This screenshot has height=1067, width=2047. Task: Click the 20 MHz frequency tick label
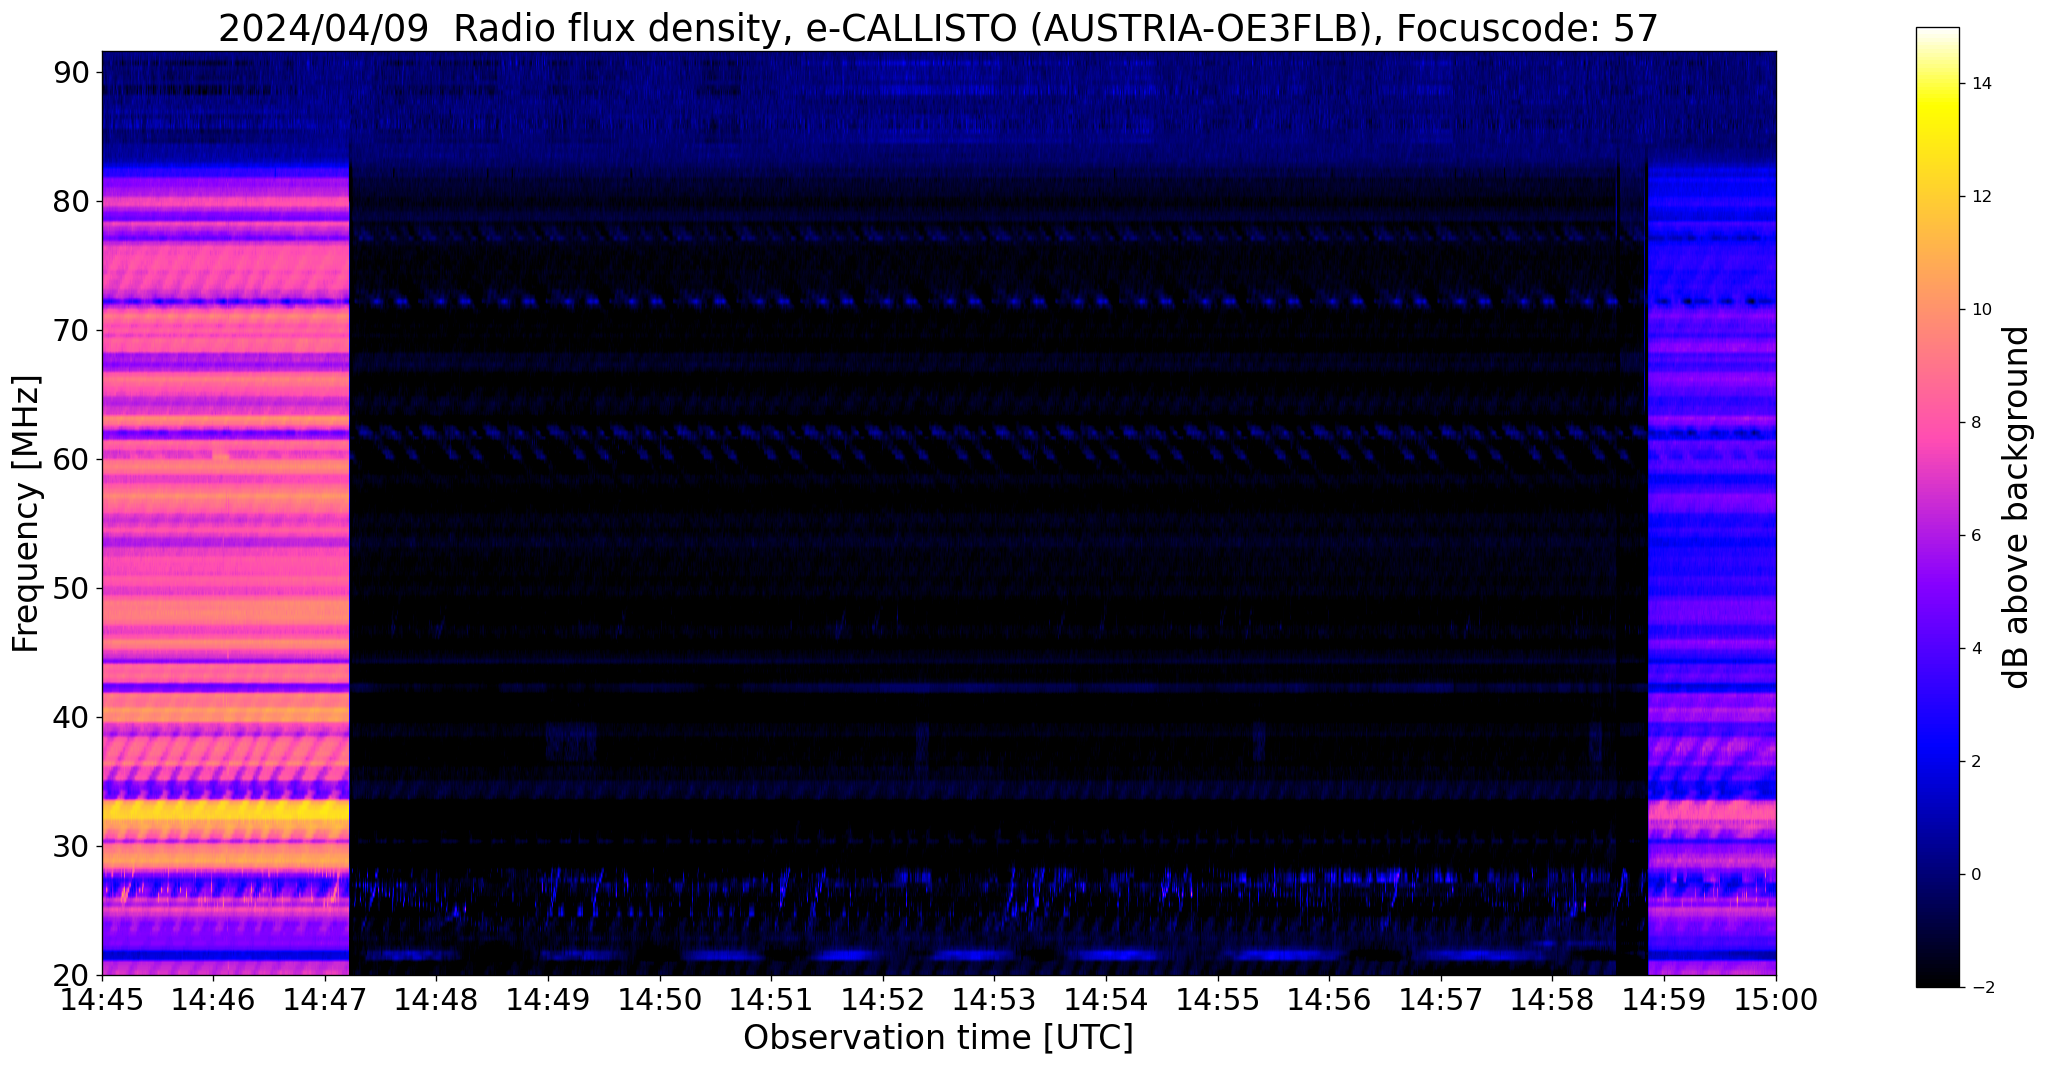click(71, 975)
